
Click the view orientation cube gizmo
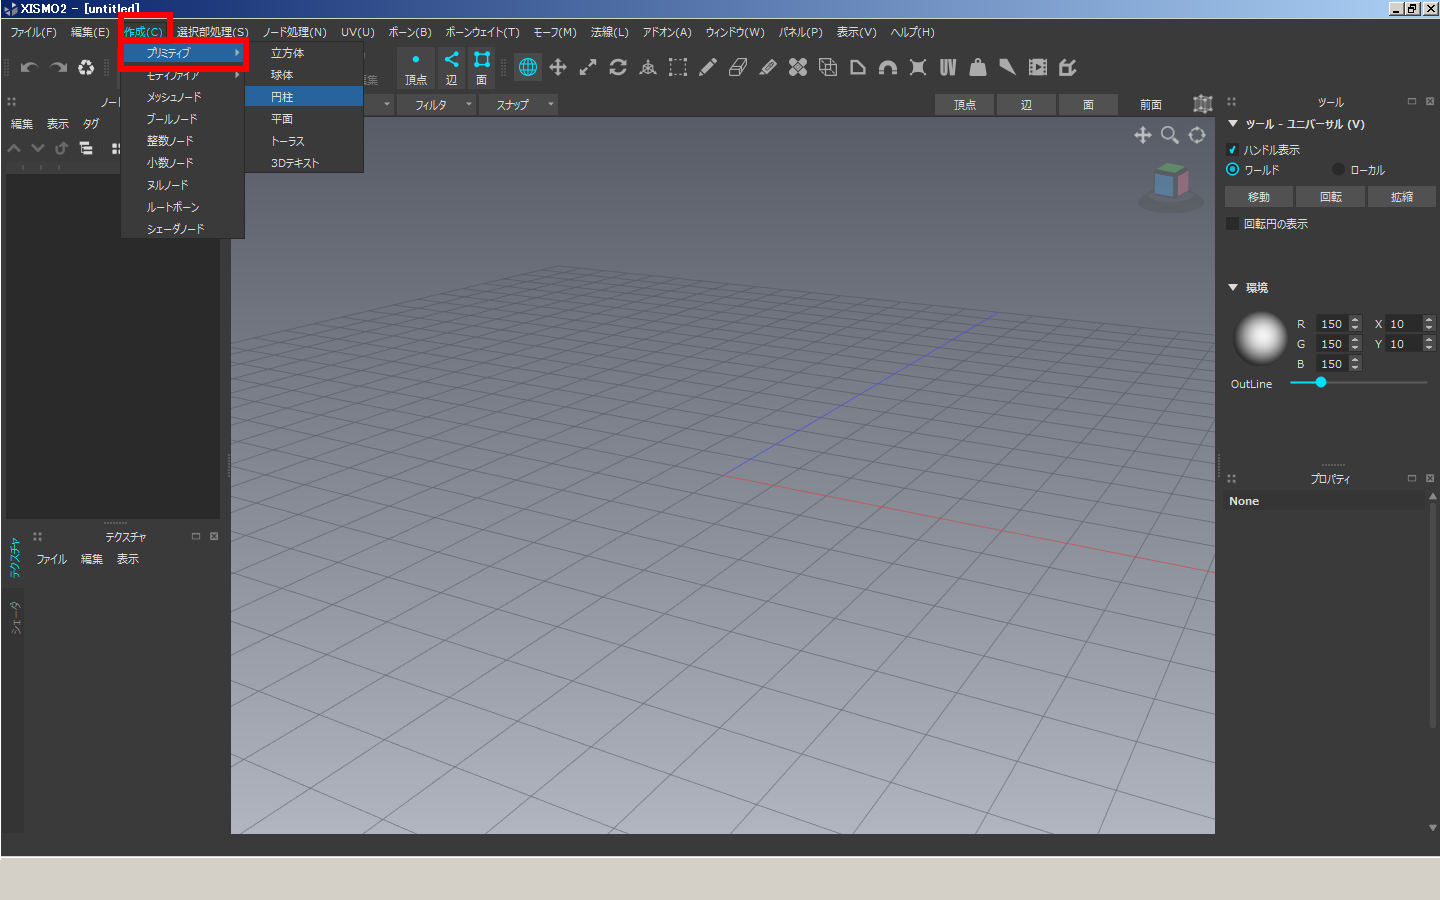(1170, 183)
